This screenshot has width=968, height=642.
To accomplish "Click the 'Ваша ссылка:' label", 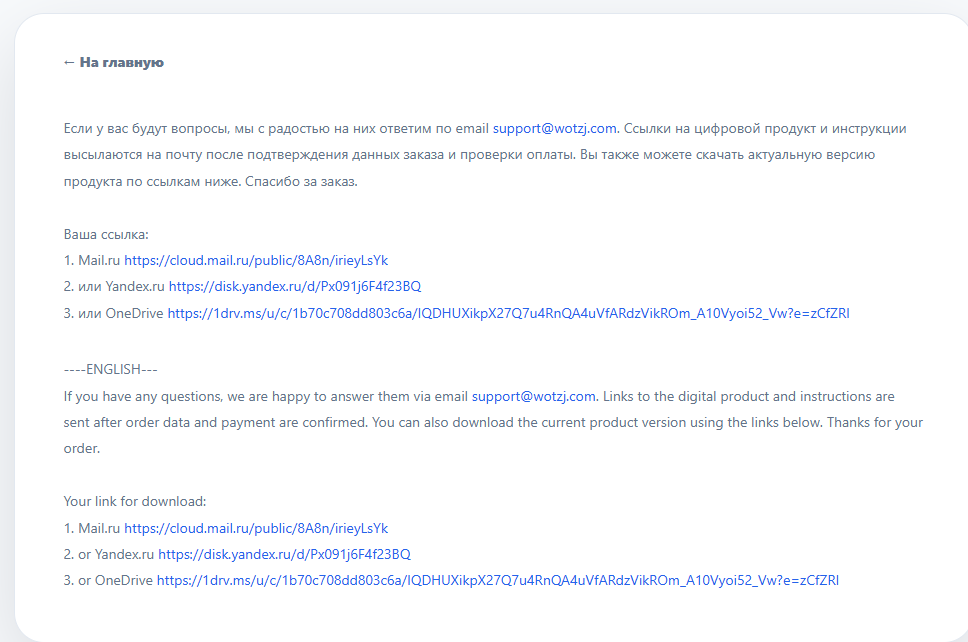I will 106,235.
